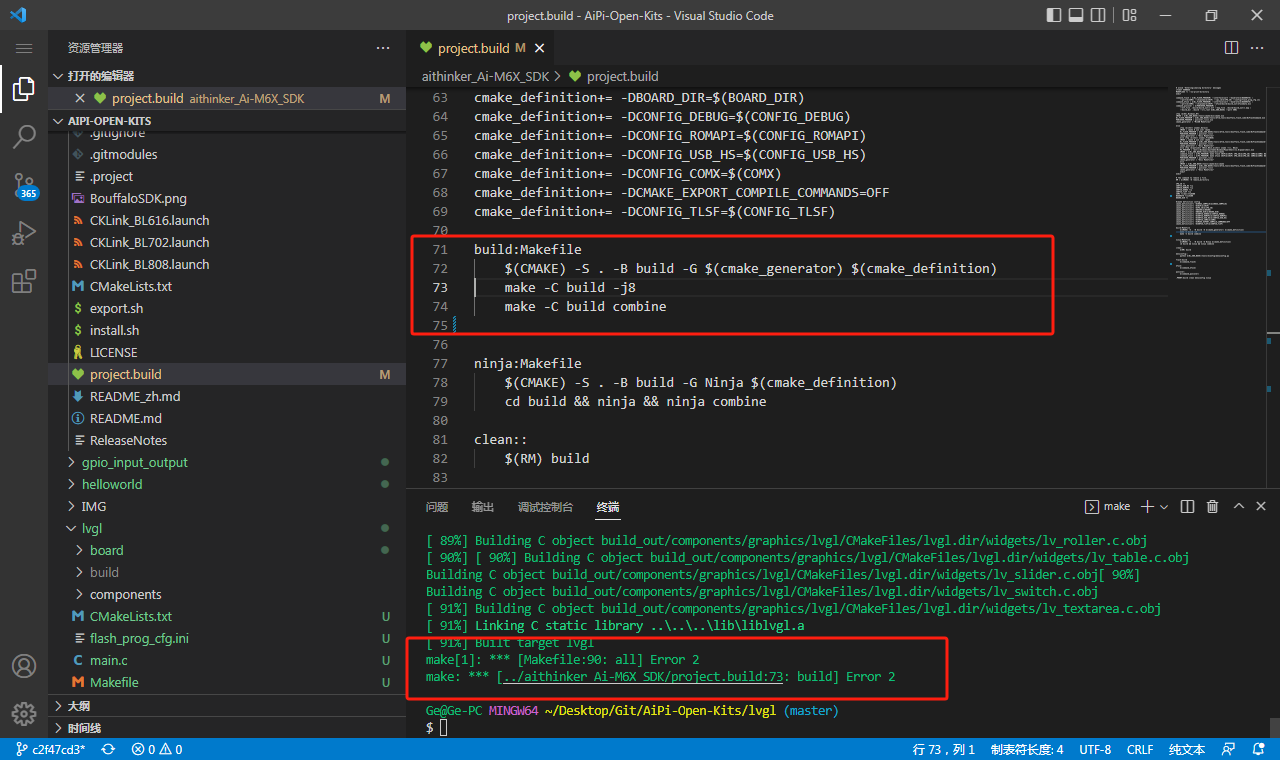Open the Explorer view in activity bar
The width and height of the screenshot is (1280, 760).
24,90
